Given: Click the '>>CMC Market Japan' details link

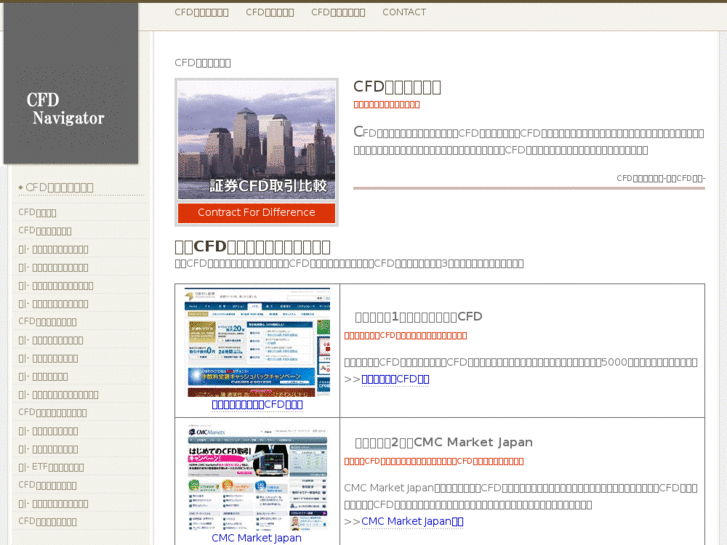Looking at the screenshot, I should pos(412,521).
